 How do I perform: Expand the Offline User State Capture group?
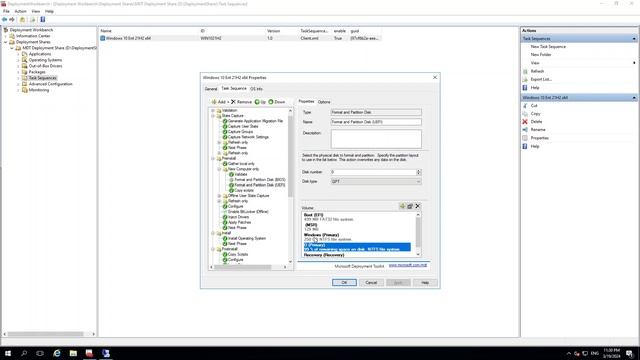(x=219, y=196)
